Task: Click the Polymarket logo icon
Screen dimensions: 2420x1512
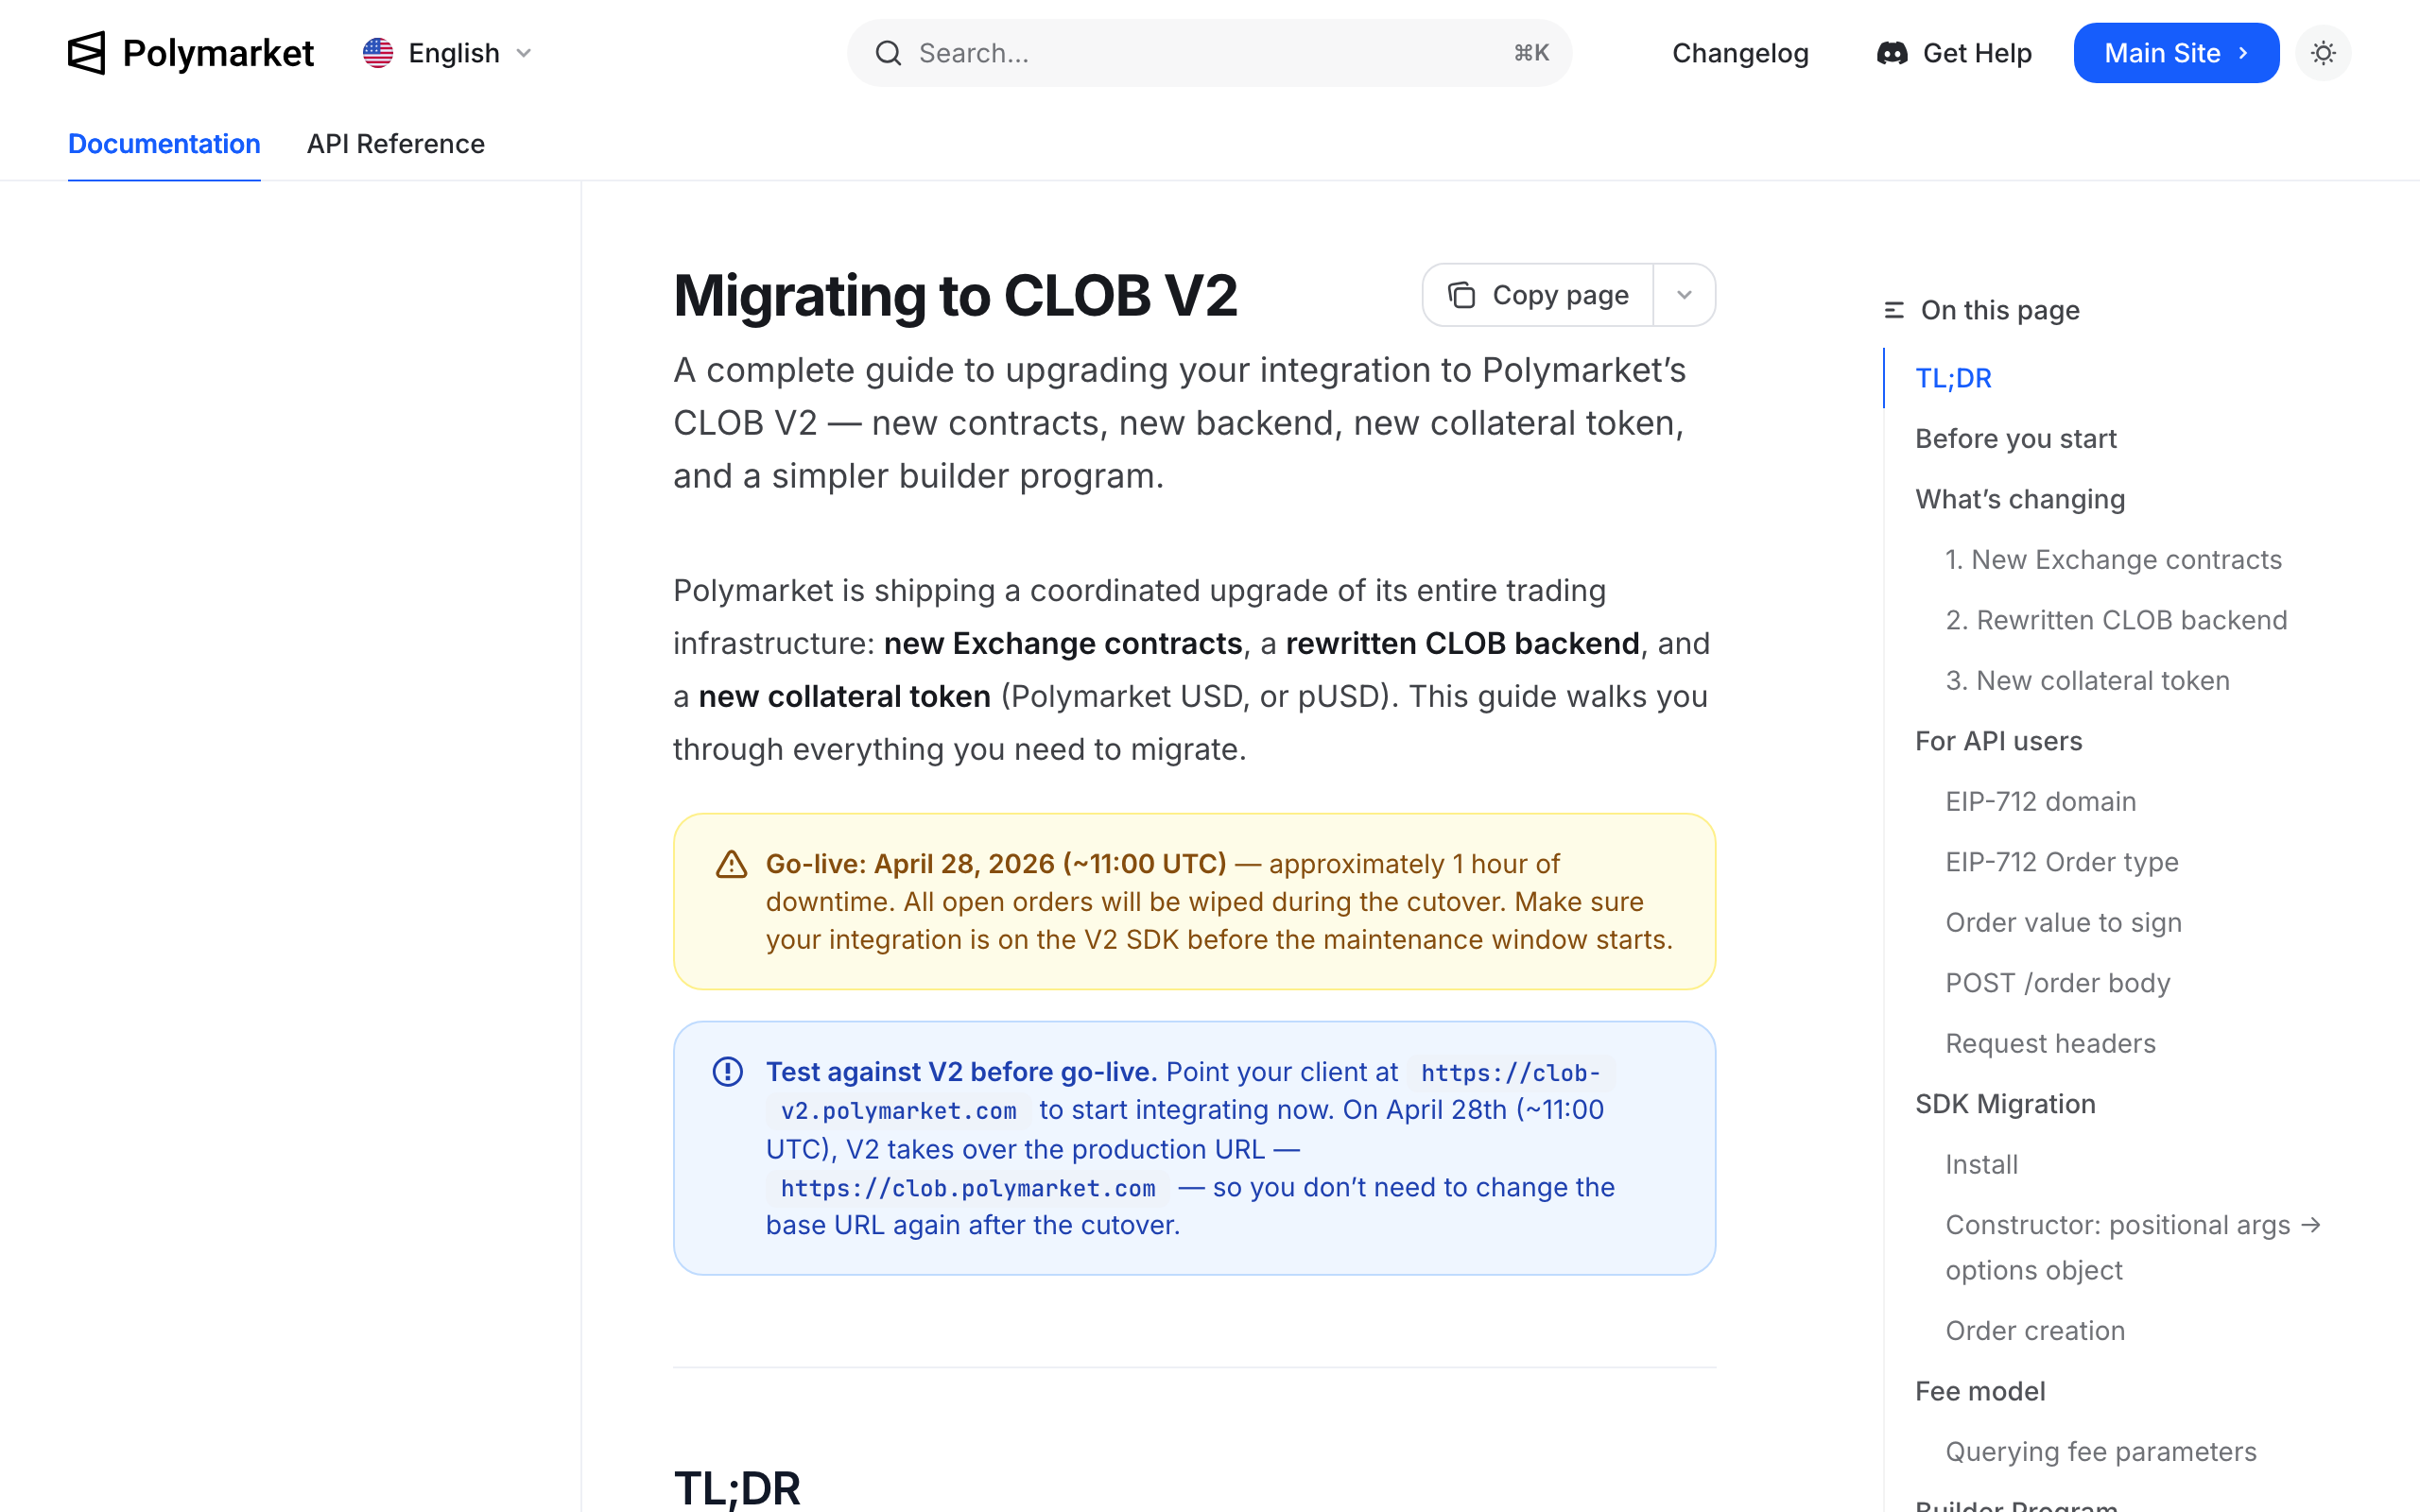Action: (x=86, y=53)
